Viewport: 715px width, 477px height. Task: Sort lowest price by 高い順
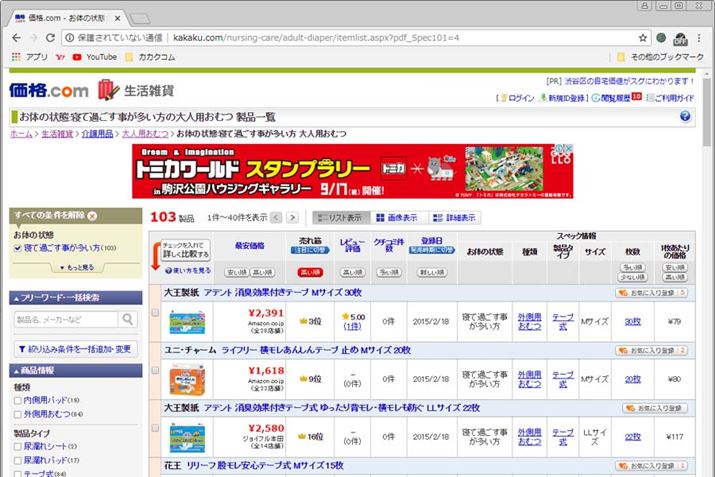click(263, 272)
